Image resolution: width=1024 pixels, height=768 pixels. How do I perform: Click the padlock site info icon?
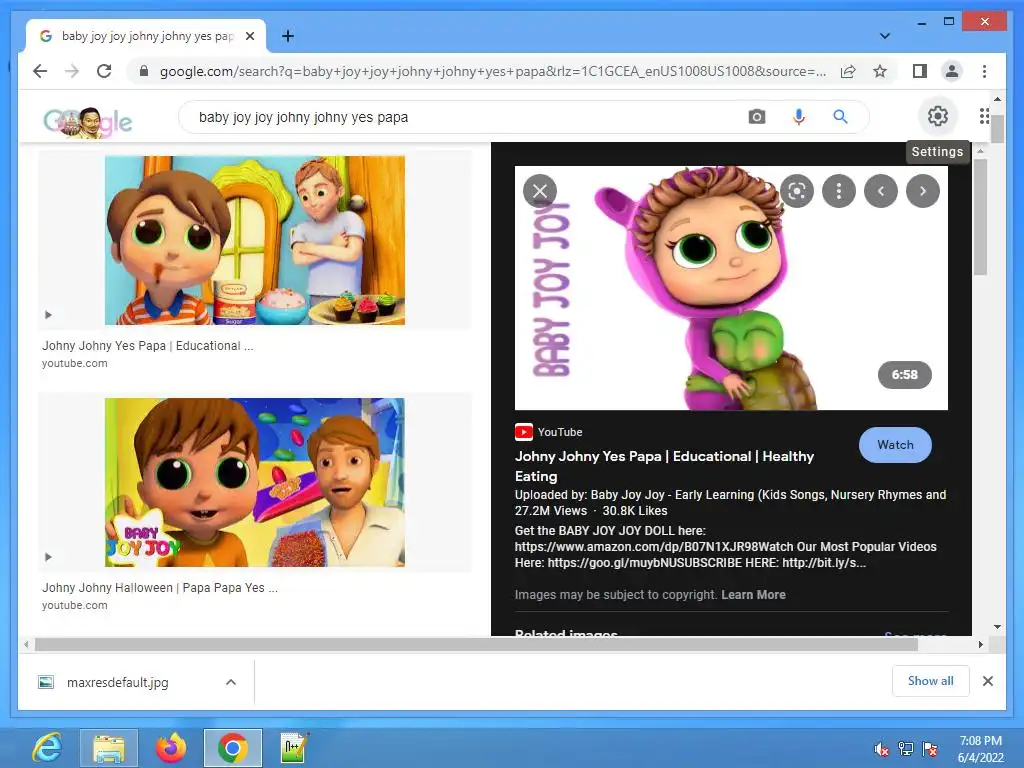tap(144, 71)
